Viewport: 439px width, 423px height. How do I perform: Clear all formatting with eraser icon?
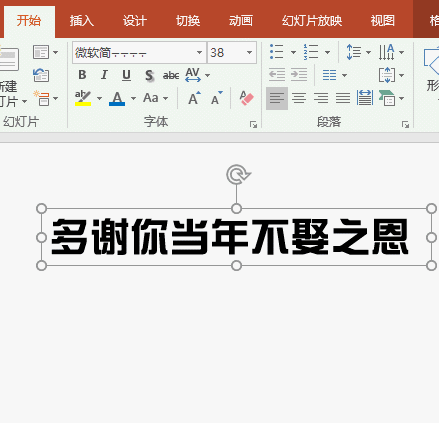click(x=246, y=98)
